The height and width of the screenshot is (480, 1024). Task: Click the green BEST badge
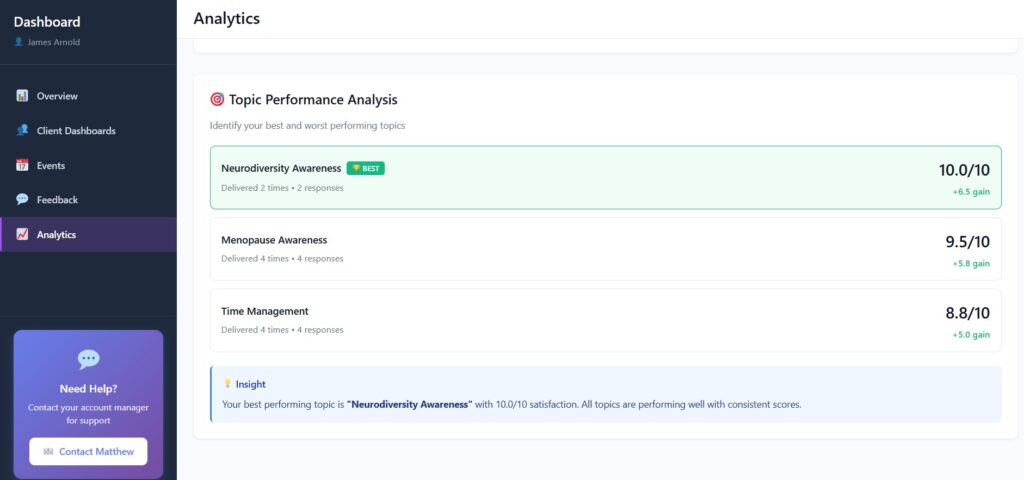point(366,168)
